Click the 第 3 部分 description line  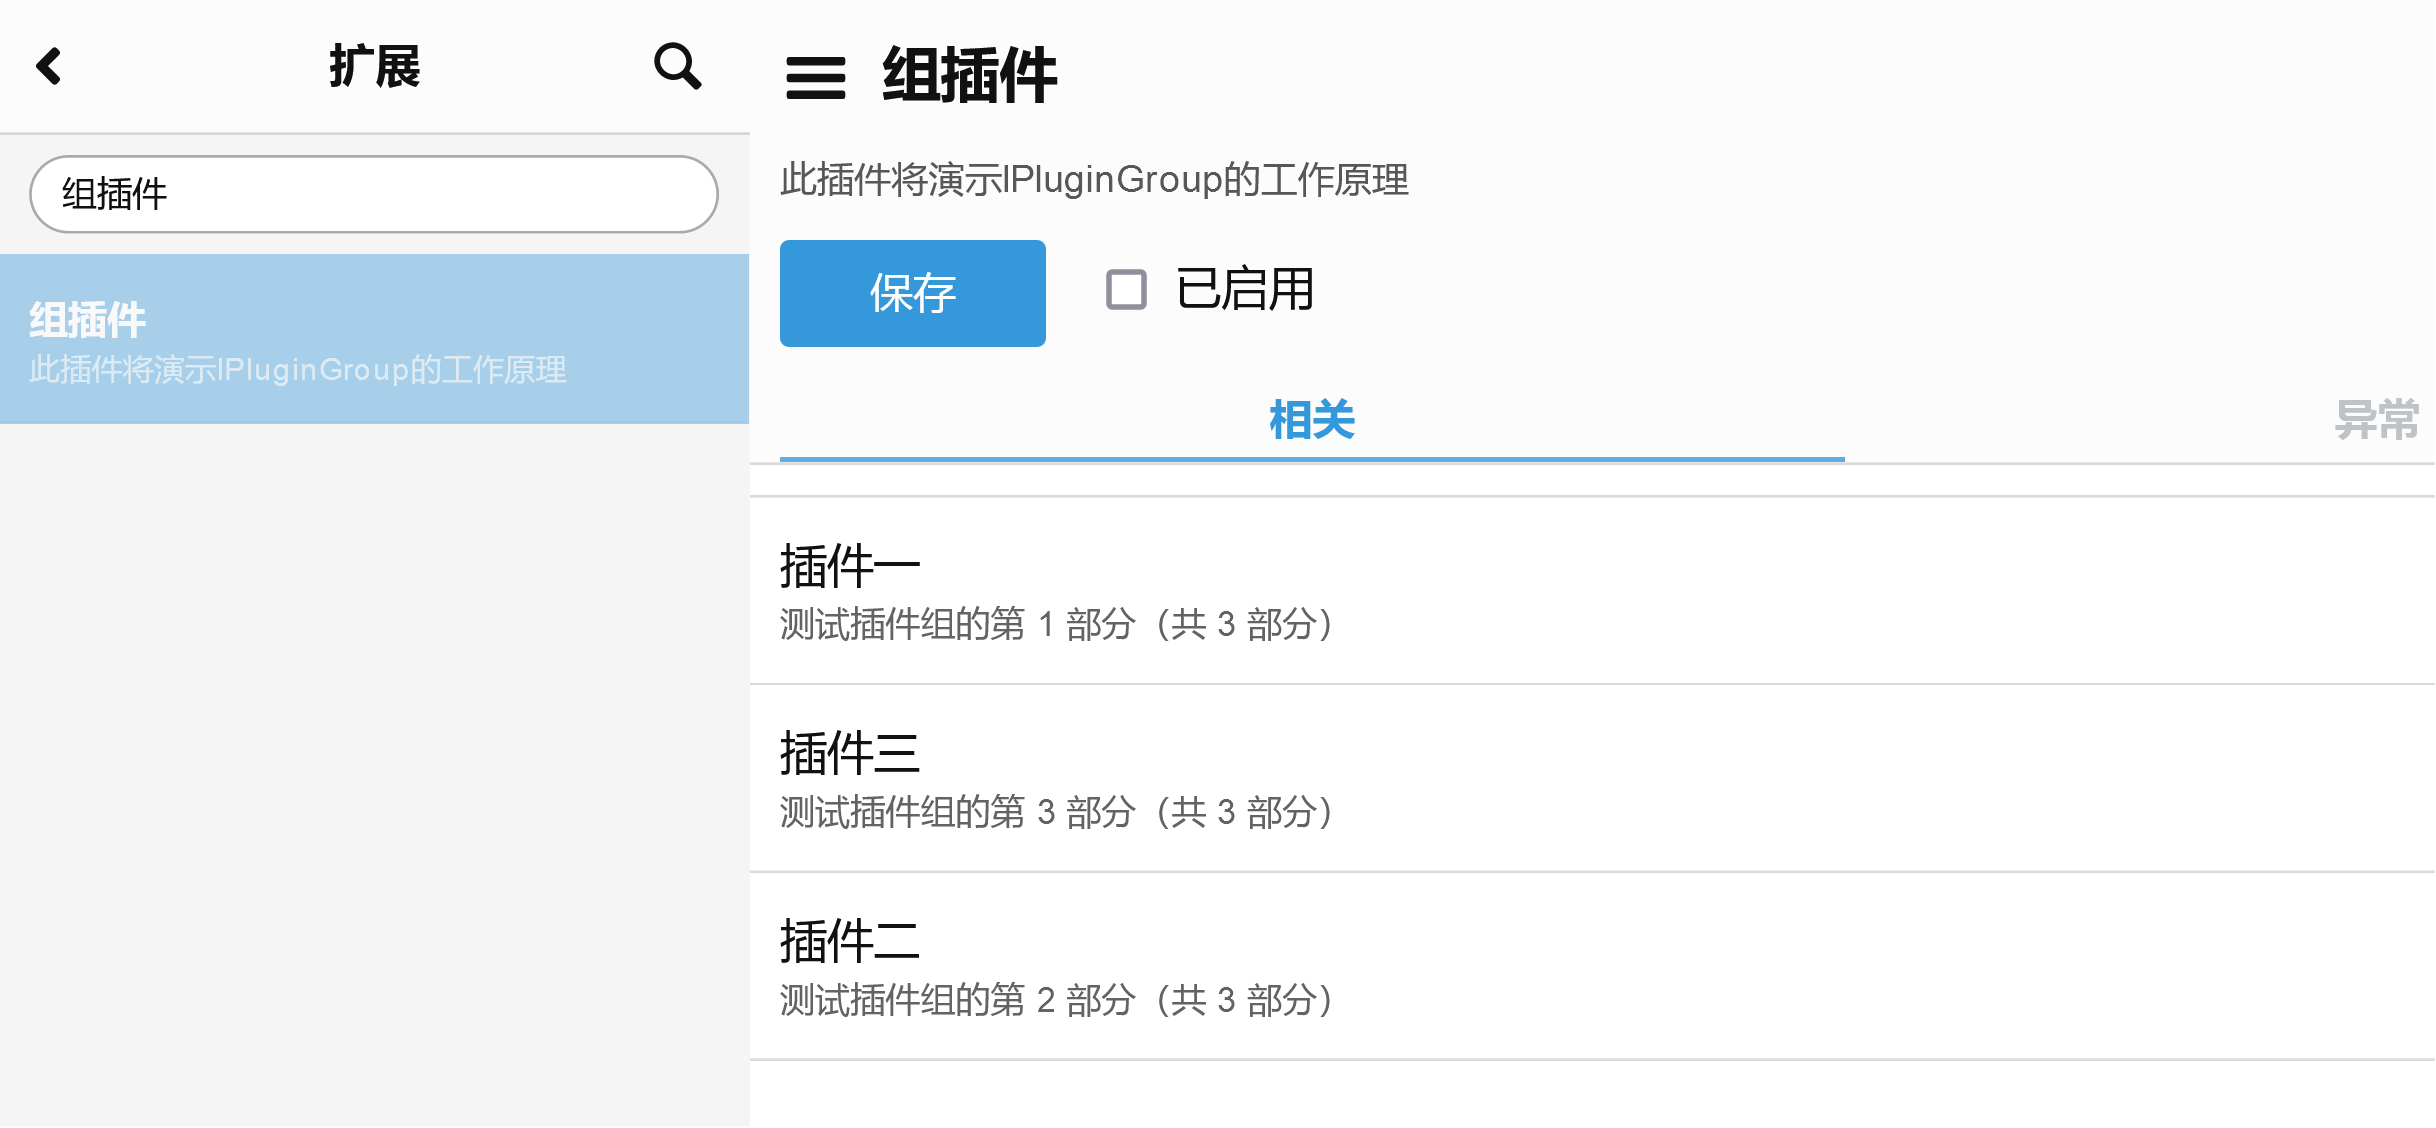pos(1057,812)
